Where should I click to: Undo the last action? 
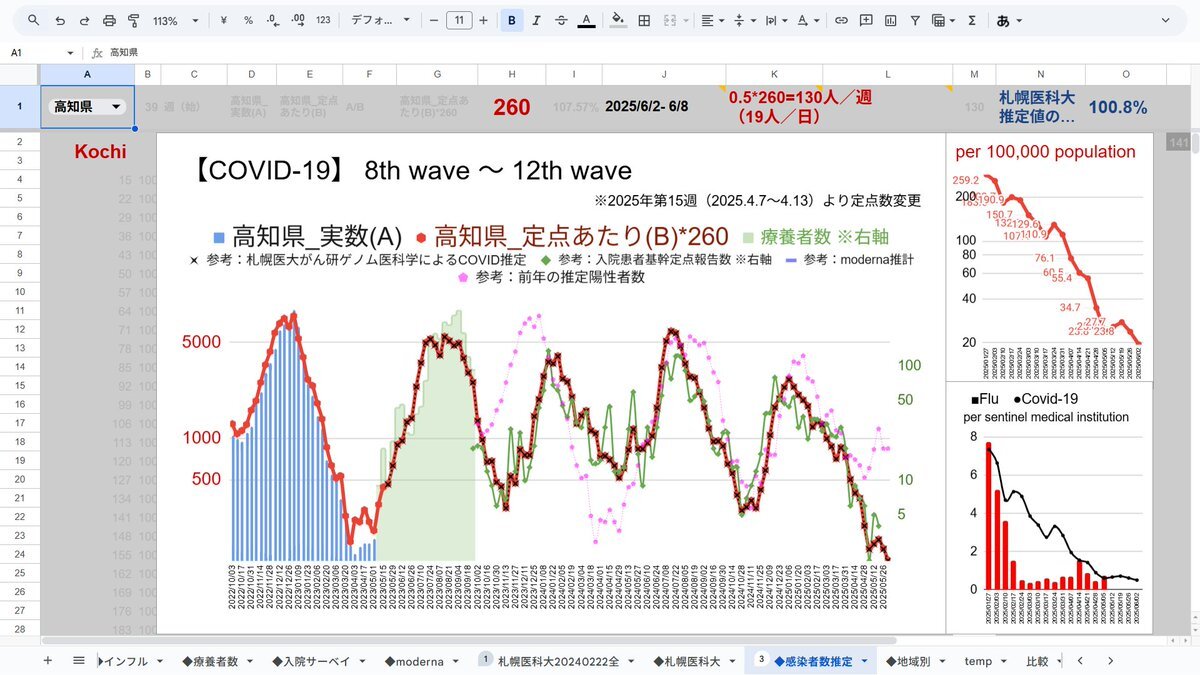(x=60, y=20)
